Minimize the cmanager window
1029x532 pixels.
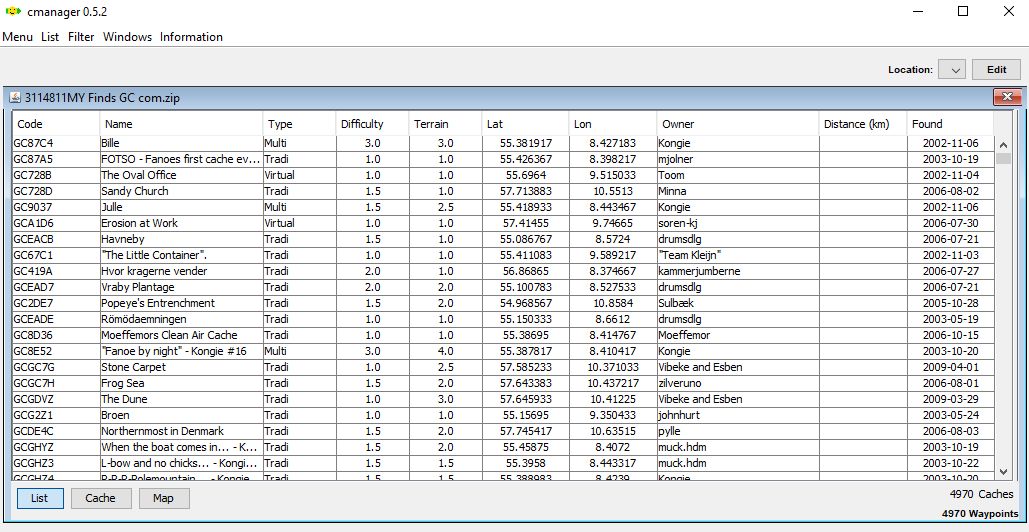point(917,11)
